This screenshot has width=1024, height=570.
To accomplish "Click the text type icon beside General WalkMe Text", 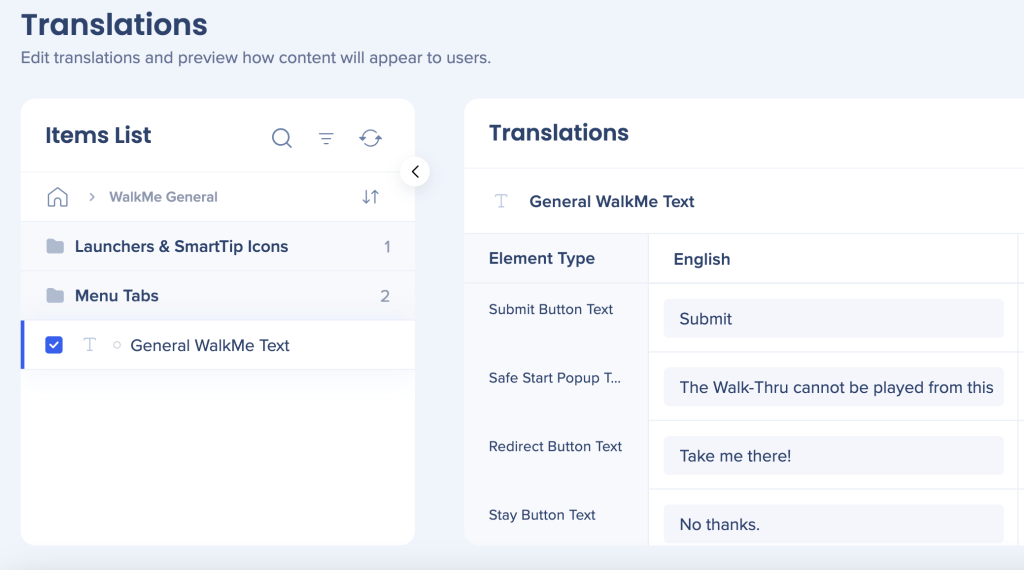I will point(90,345).
